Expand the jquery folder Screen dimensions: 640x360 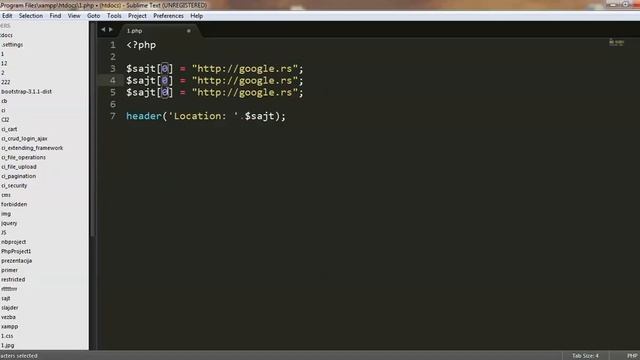tap(9, 223)
